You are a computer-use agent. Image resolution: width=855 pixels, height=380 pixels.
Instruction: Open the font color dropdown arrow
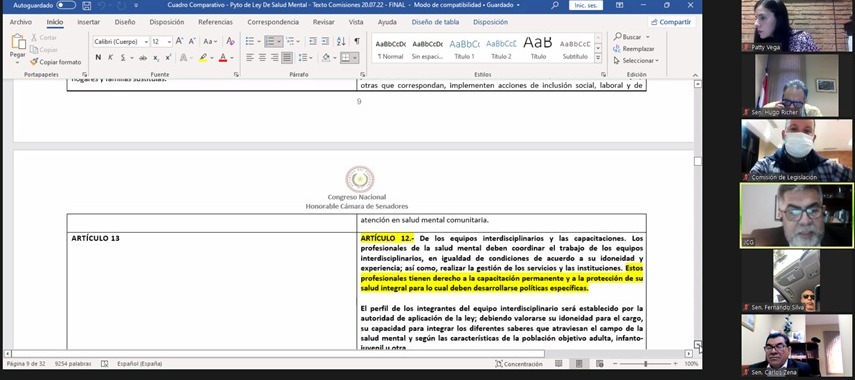231,57
